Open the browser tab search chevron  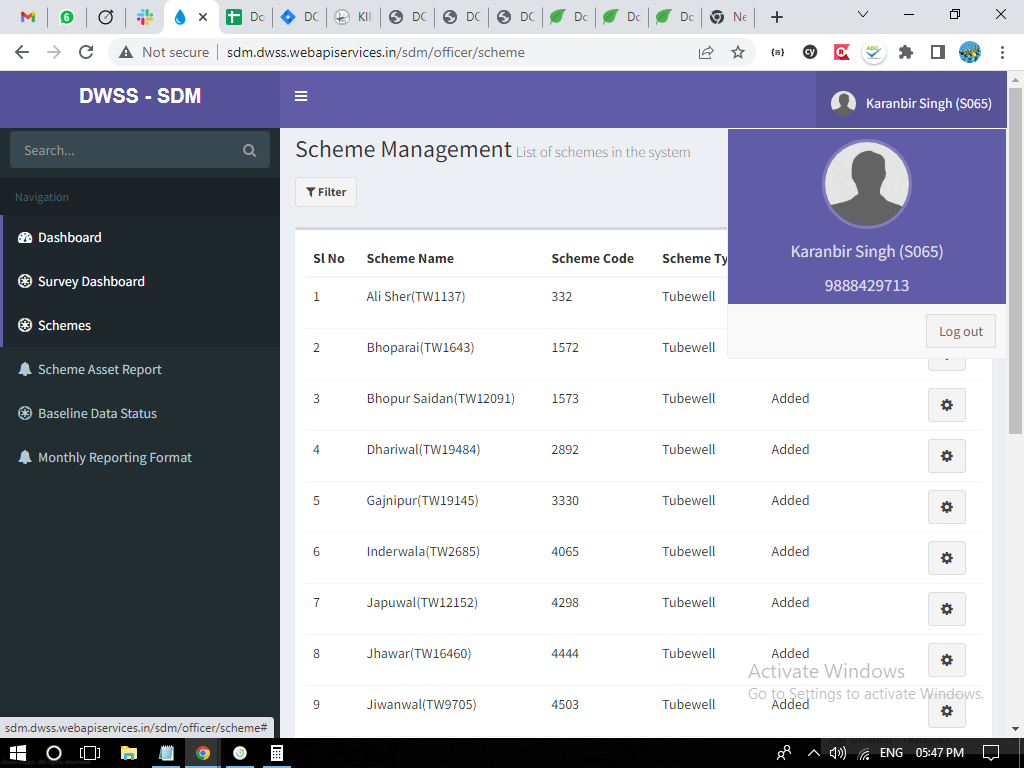864,16
